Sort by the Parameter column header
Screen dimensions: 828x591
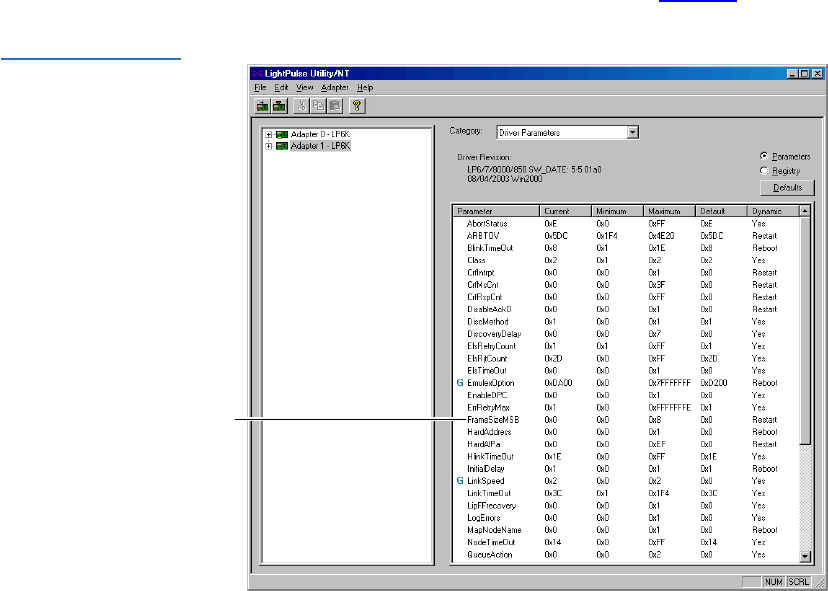[x=496, y=211]
